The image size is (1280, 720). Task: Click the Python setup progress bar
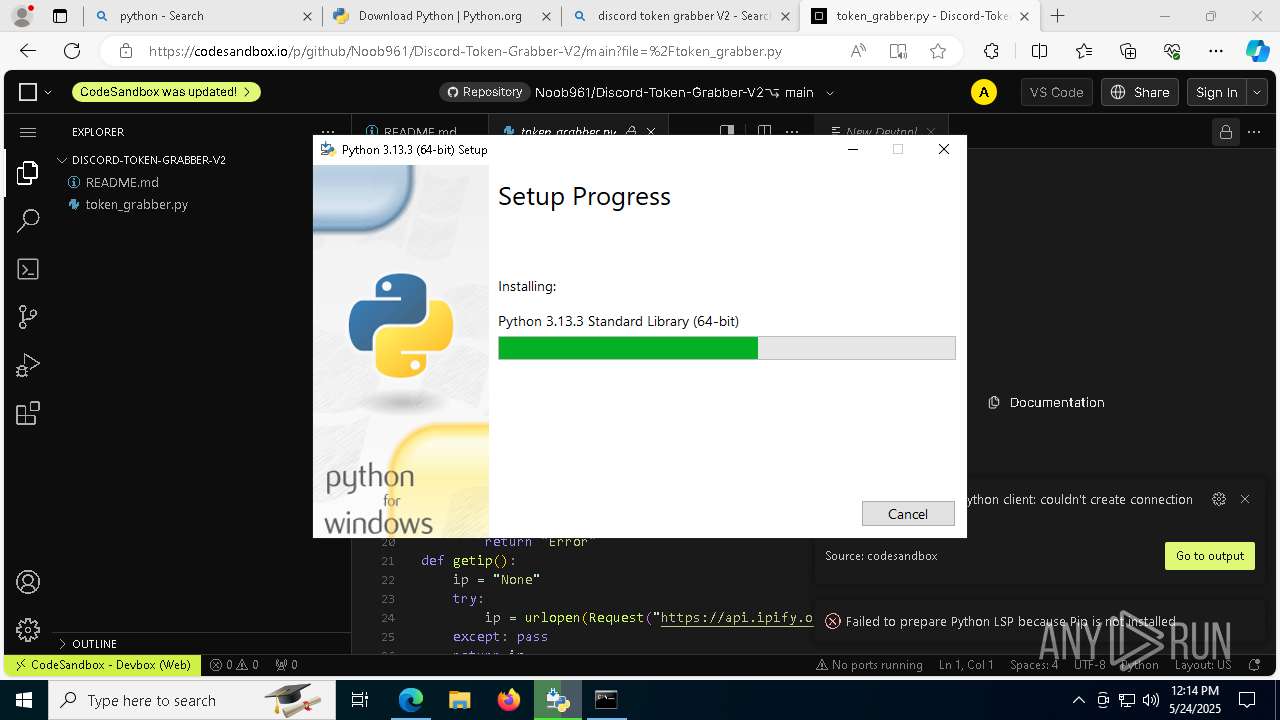click(x=727, y=348)
